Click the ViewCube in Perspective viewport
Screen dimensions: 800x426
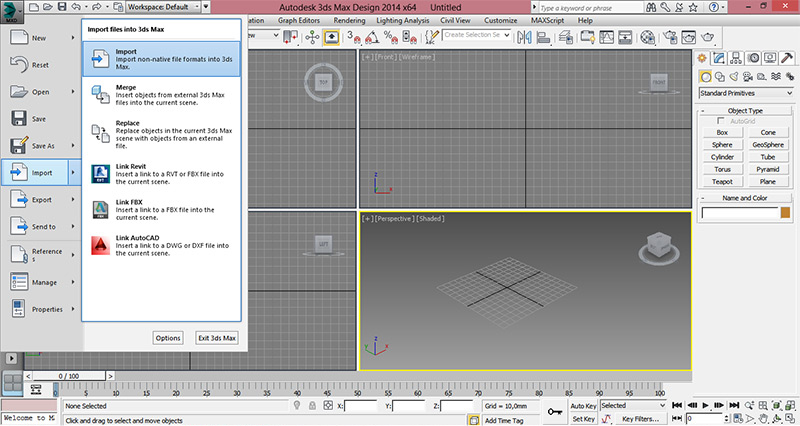coord(660,244)
